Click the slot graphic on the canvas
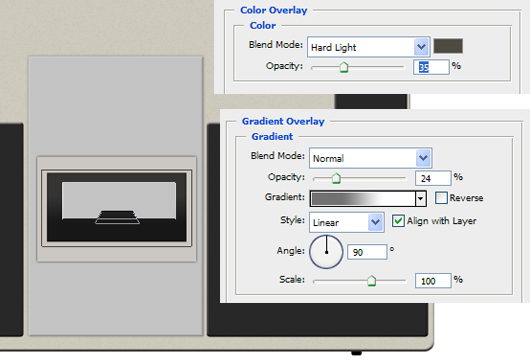This screenshot has width=530, height=364. click(x=117, y=208)
